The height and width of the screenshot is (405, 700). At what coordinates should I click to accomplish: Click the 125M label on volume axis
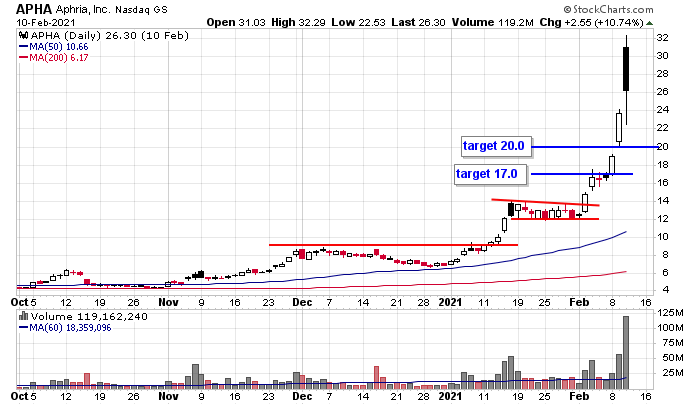coord(671,313)
